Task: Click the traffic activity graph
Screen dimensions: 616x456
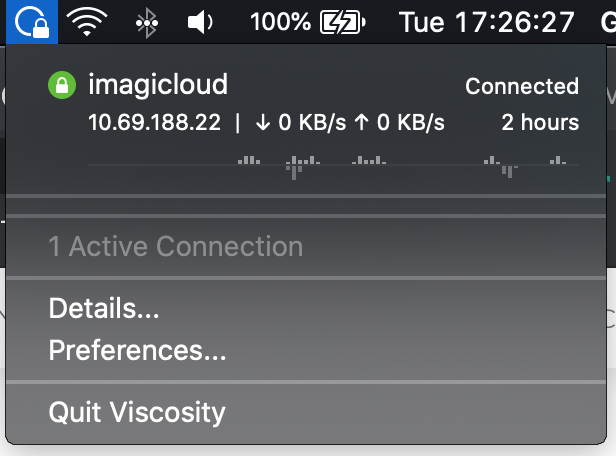Action: click(333, 167)
